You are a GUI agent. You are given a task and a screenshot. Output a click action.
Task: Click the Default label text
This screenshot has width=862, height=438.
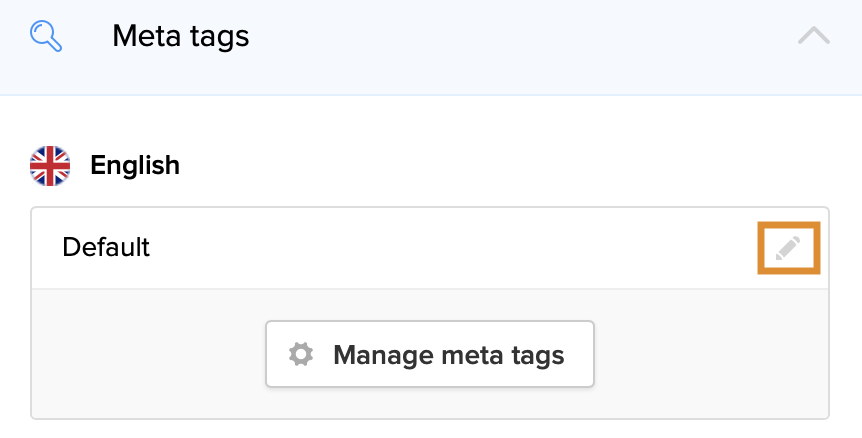pos(106,247)
